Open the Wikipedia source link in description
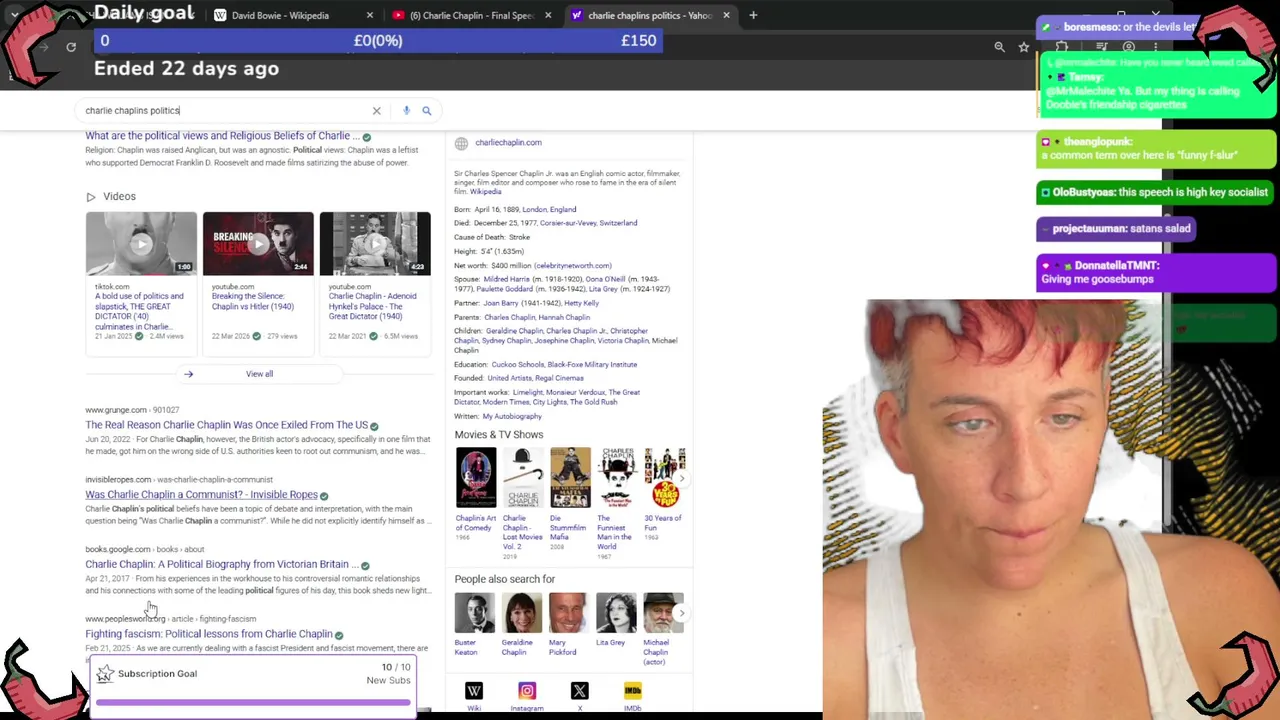The image size is (1280, 720). (486, 192)
